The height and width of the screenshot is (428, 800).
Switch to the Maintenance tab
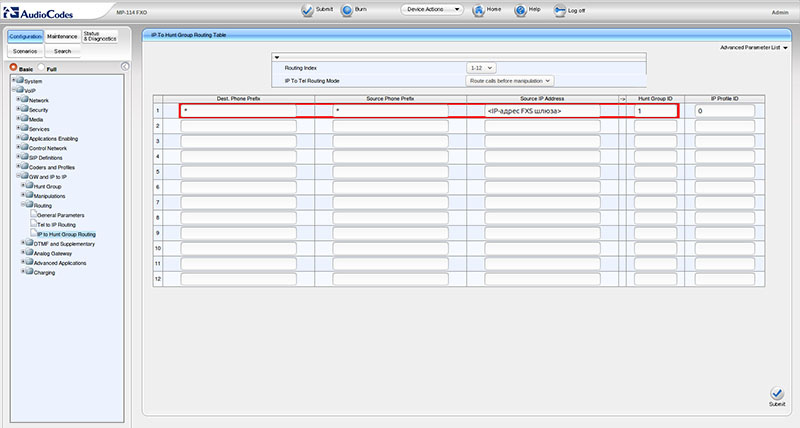pyautogui.click(x=62, y=37)
